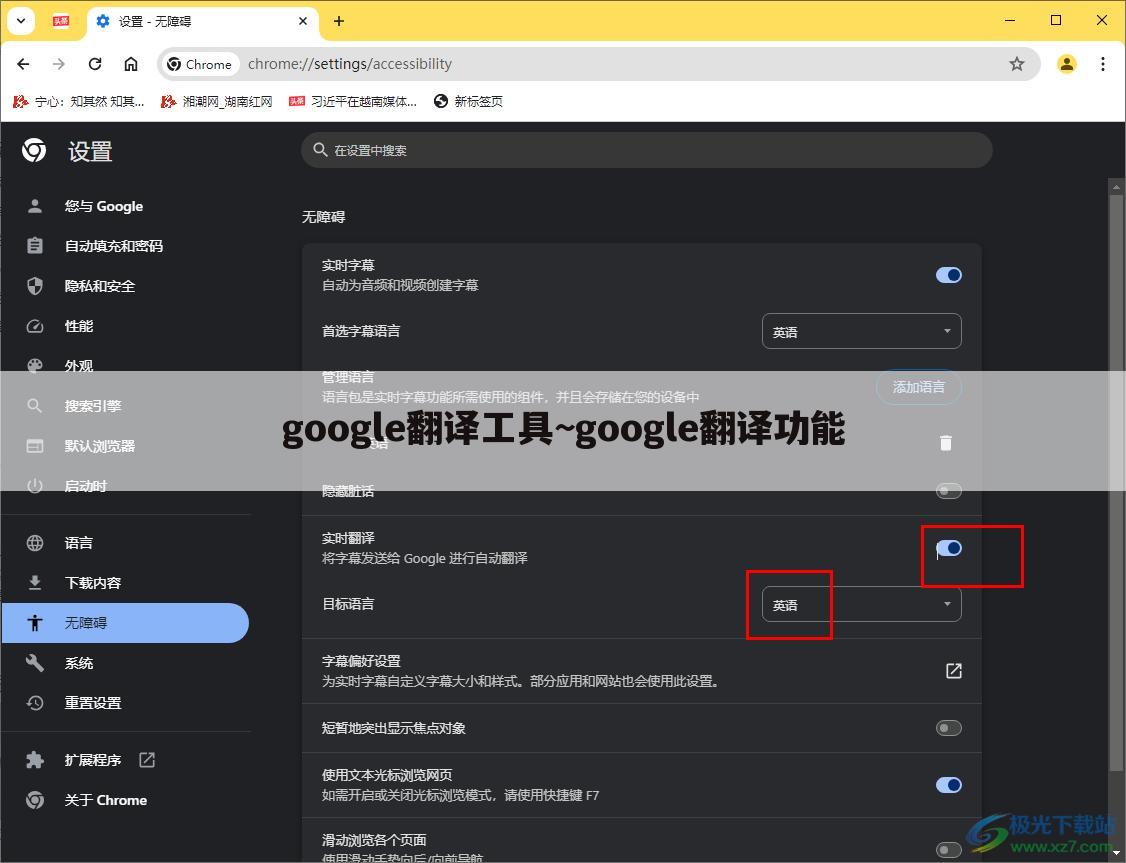The width and height of the screenshot is (1126, 863).
Task: Click the 扩展程序 puzzle icon
Action: (34, 760)
